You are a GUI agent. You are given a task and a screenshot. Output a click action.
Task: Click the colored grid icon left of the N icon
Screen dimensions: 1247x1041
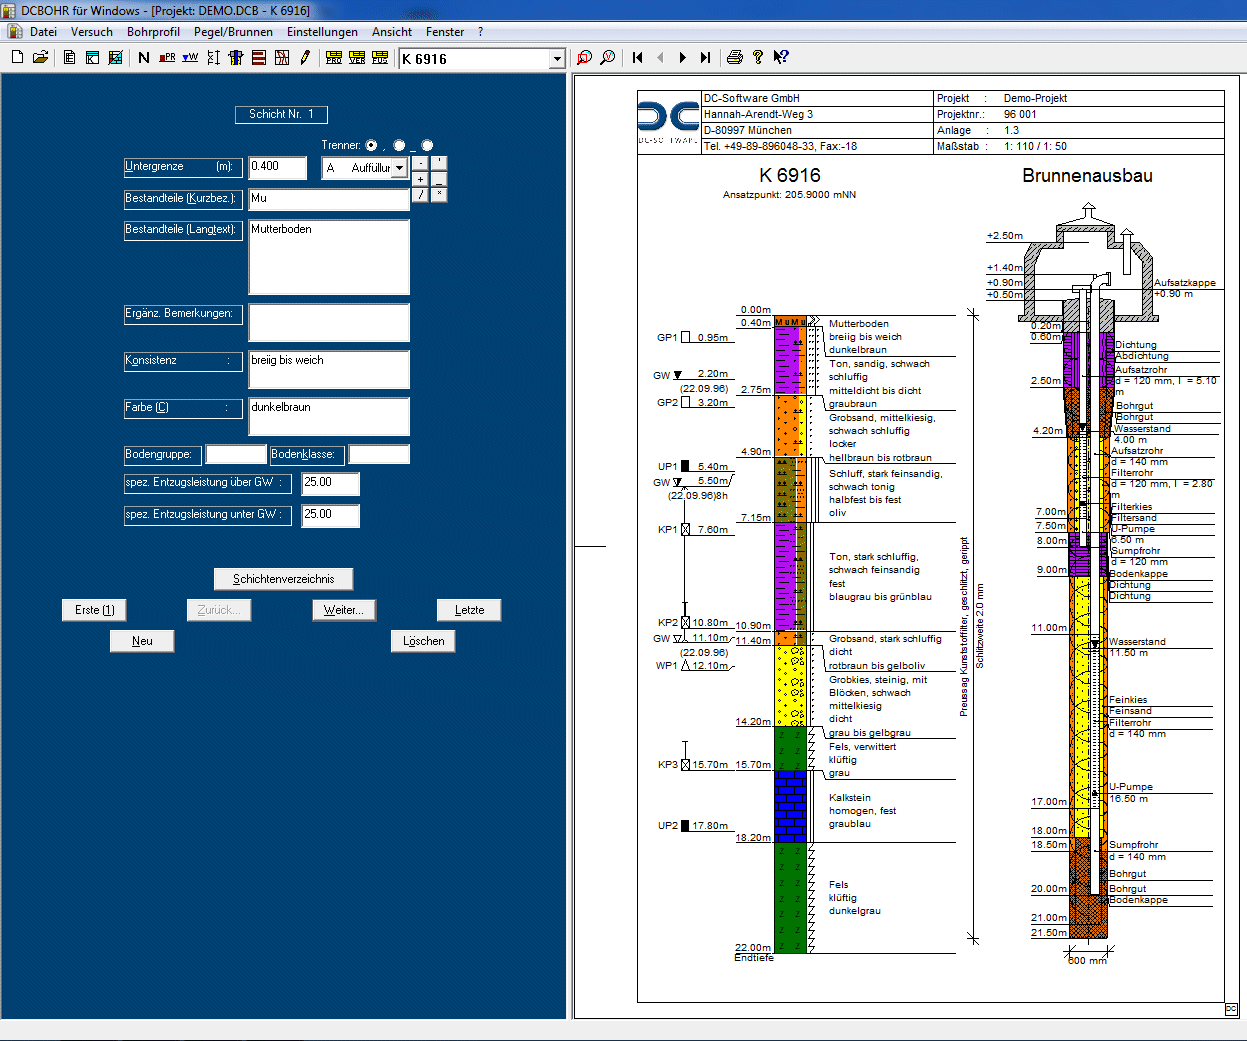point(115,58)
